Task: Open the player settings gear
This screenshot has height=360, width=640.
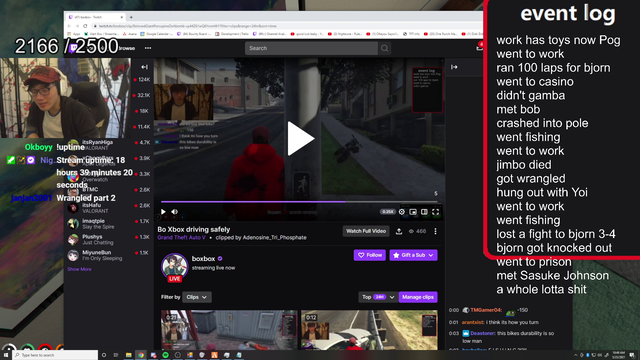Action: (x=402, y=211)
